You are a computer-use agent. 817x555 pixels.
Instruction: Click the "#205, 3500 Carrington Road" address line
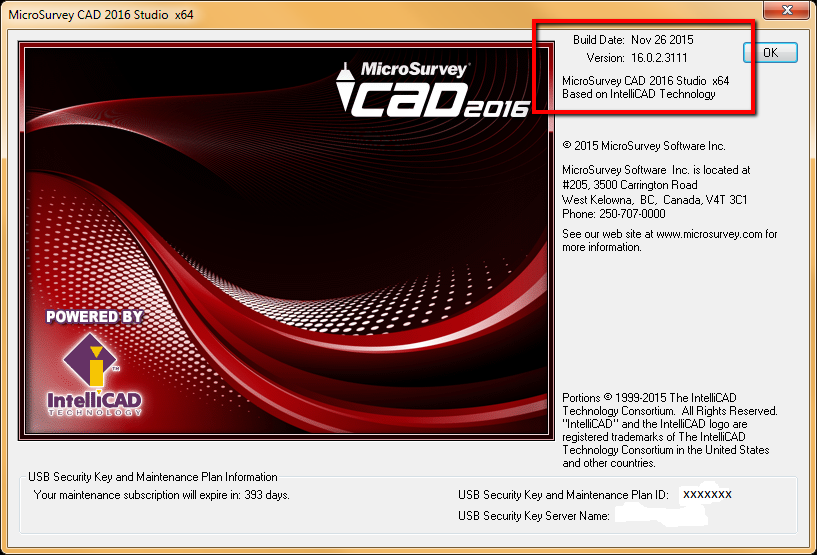629,184
